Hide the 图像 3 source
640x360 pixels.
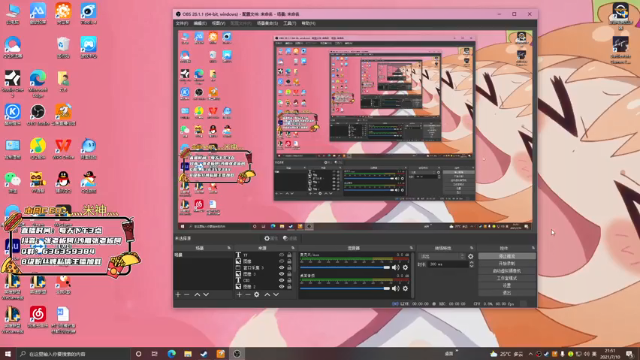[x=281, y=274]
